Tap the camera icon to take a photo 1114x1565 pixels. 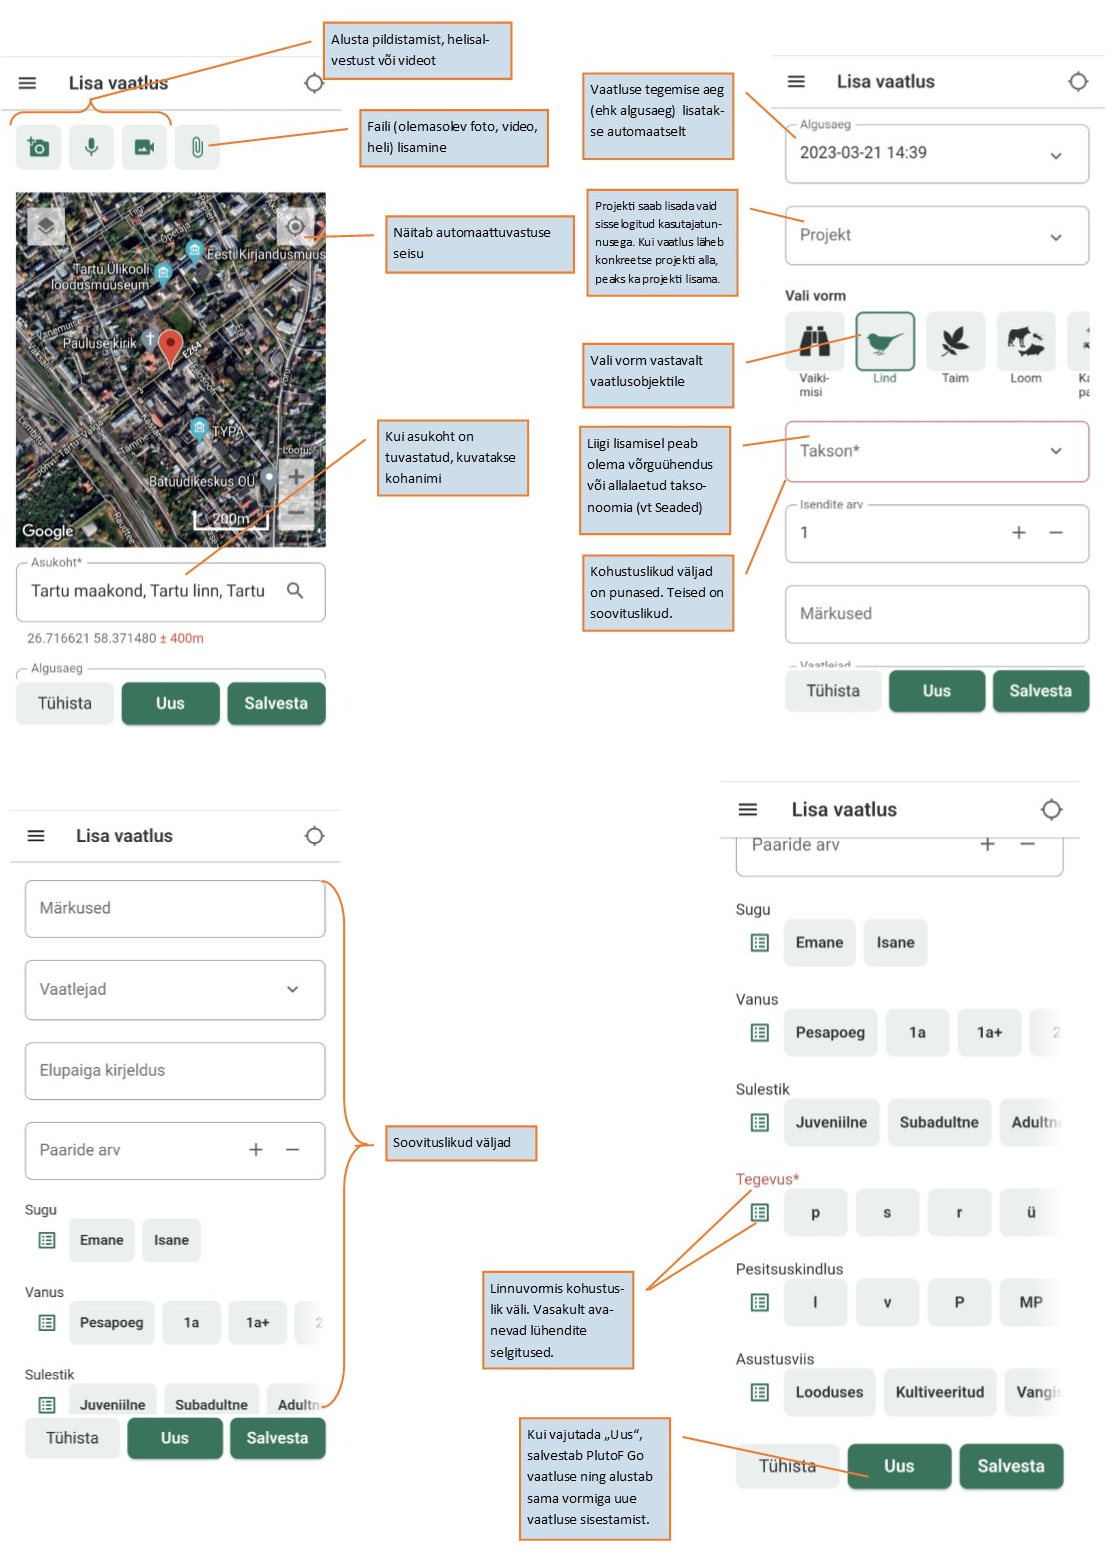point(38,148)
